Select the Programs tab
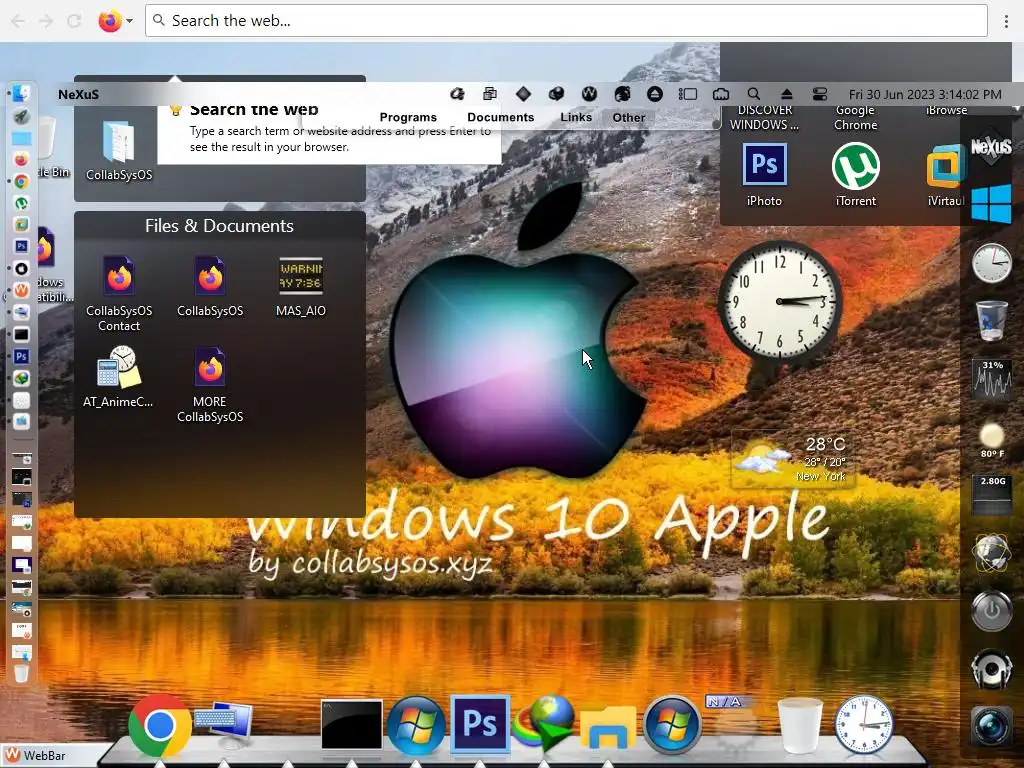Screen dimensions: 1024x768 click(x=408, y=118)
